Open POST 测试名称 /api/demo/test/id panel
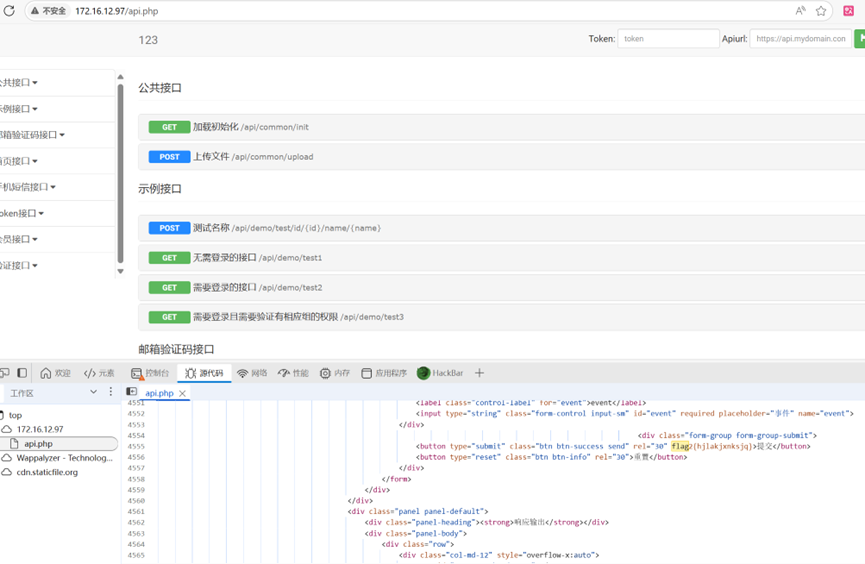 [x=501, y=228]
